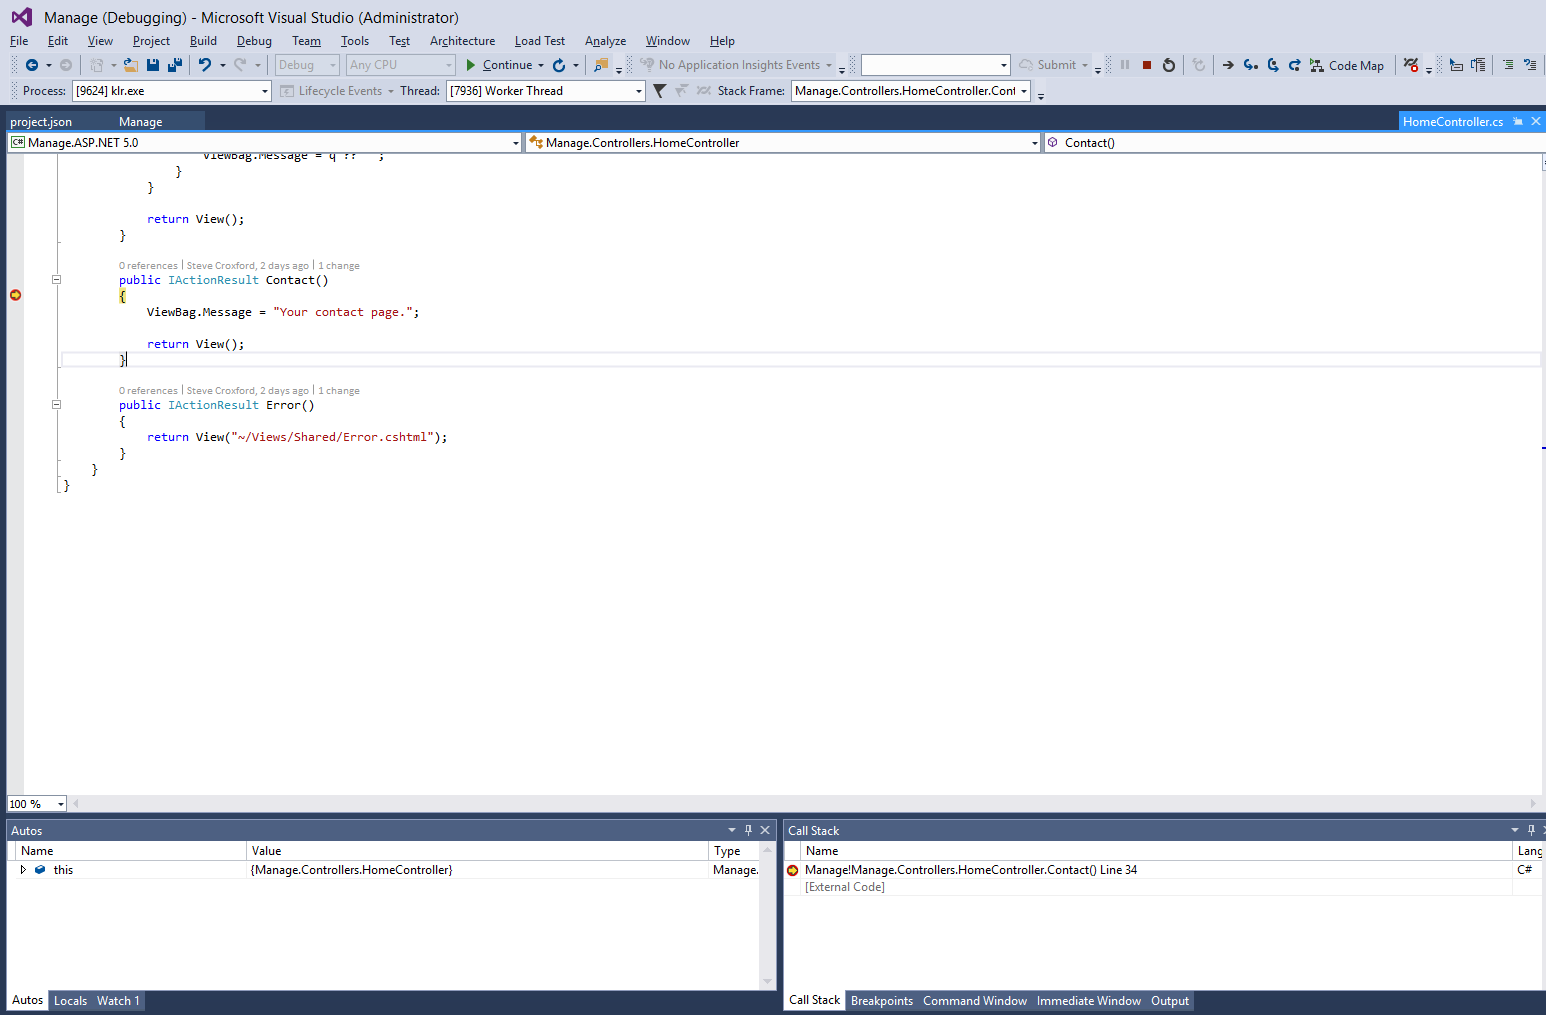The width and height of the screenshot is (1546, 1015).
Task: Select the [External Code] call stack row
Action: pyautogui.click(x=845, y=887)
